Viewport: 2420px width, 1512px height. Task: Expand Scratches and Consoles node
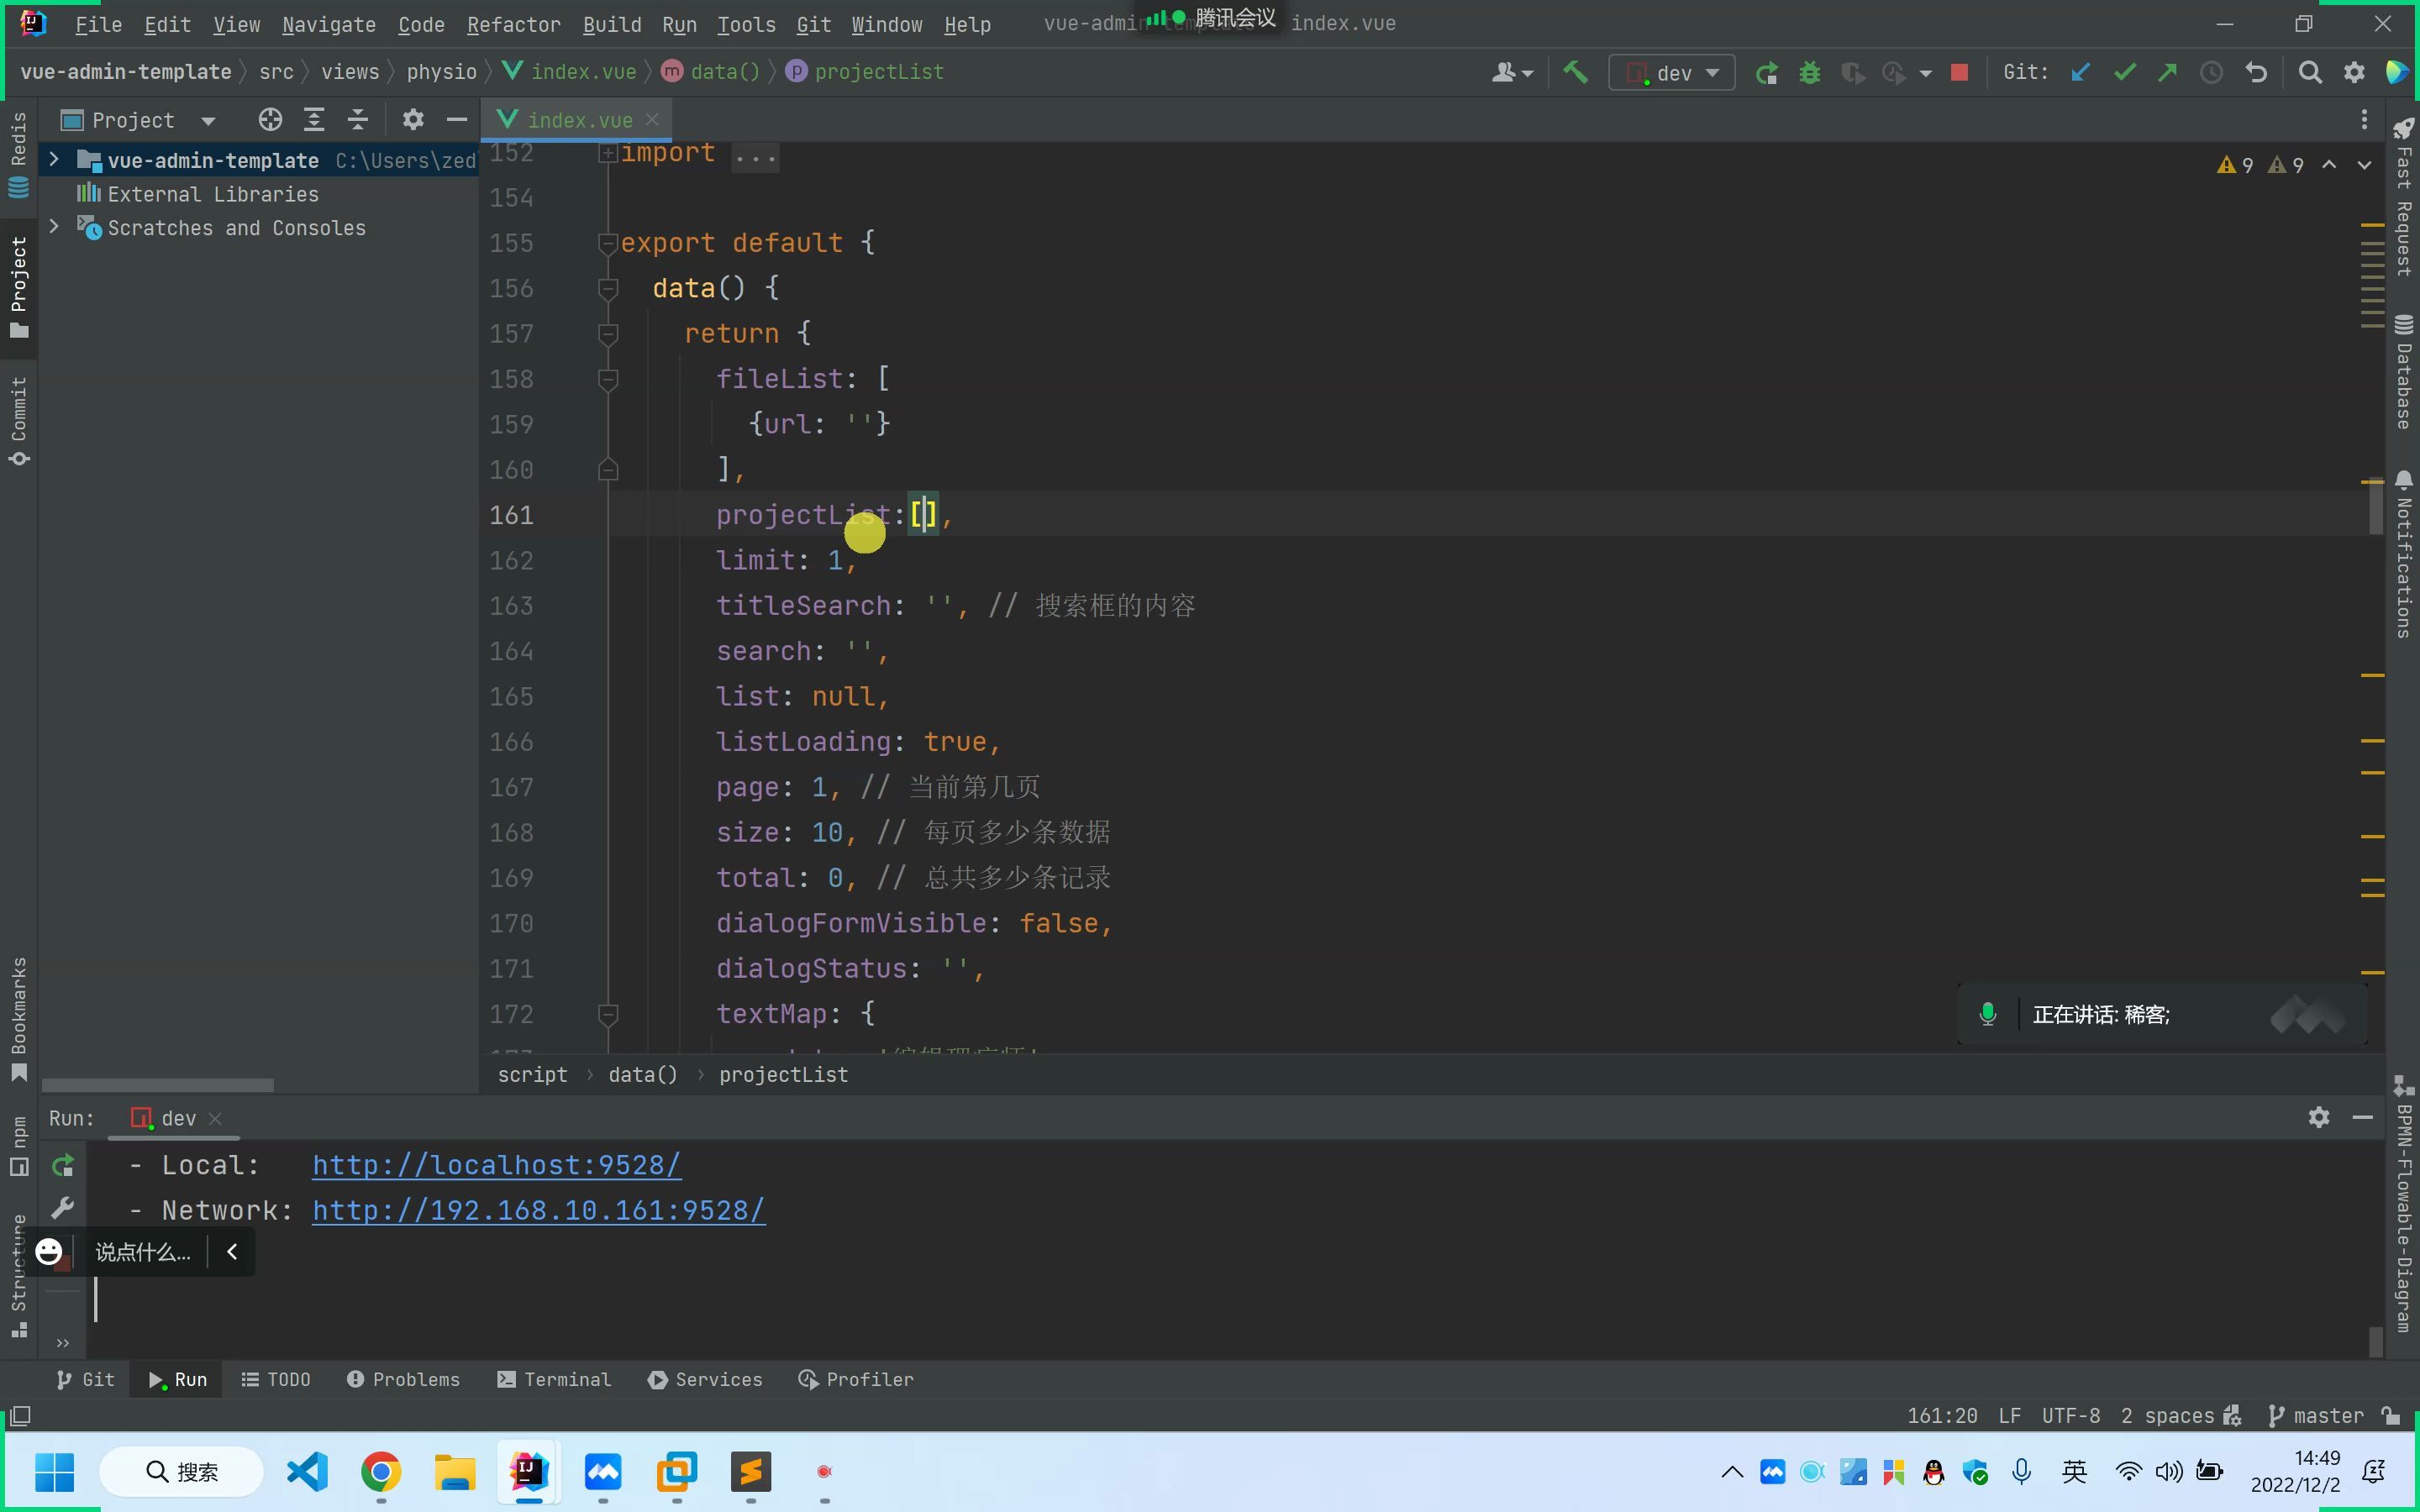54,227
